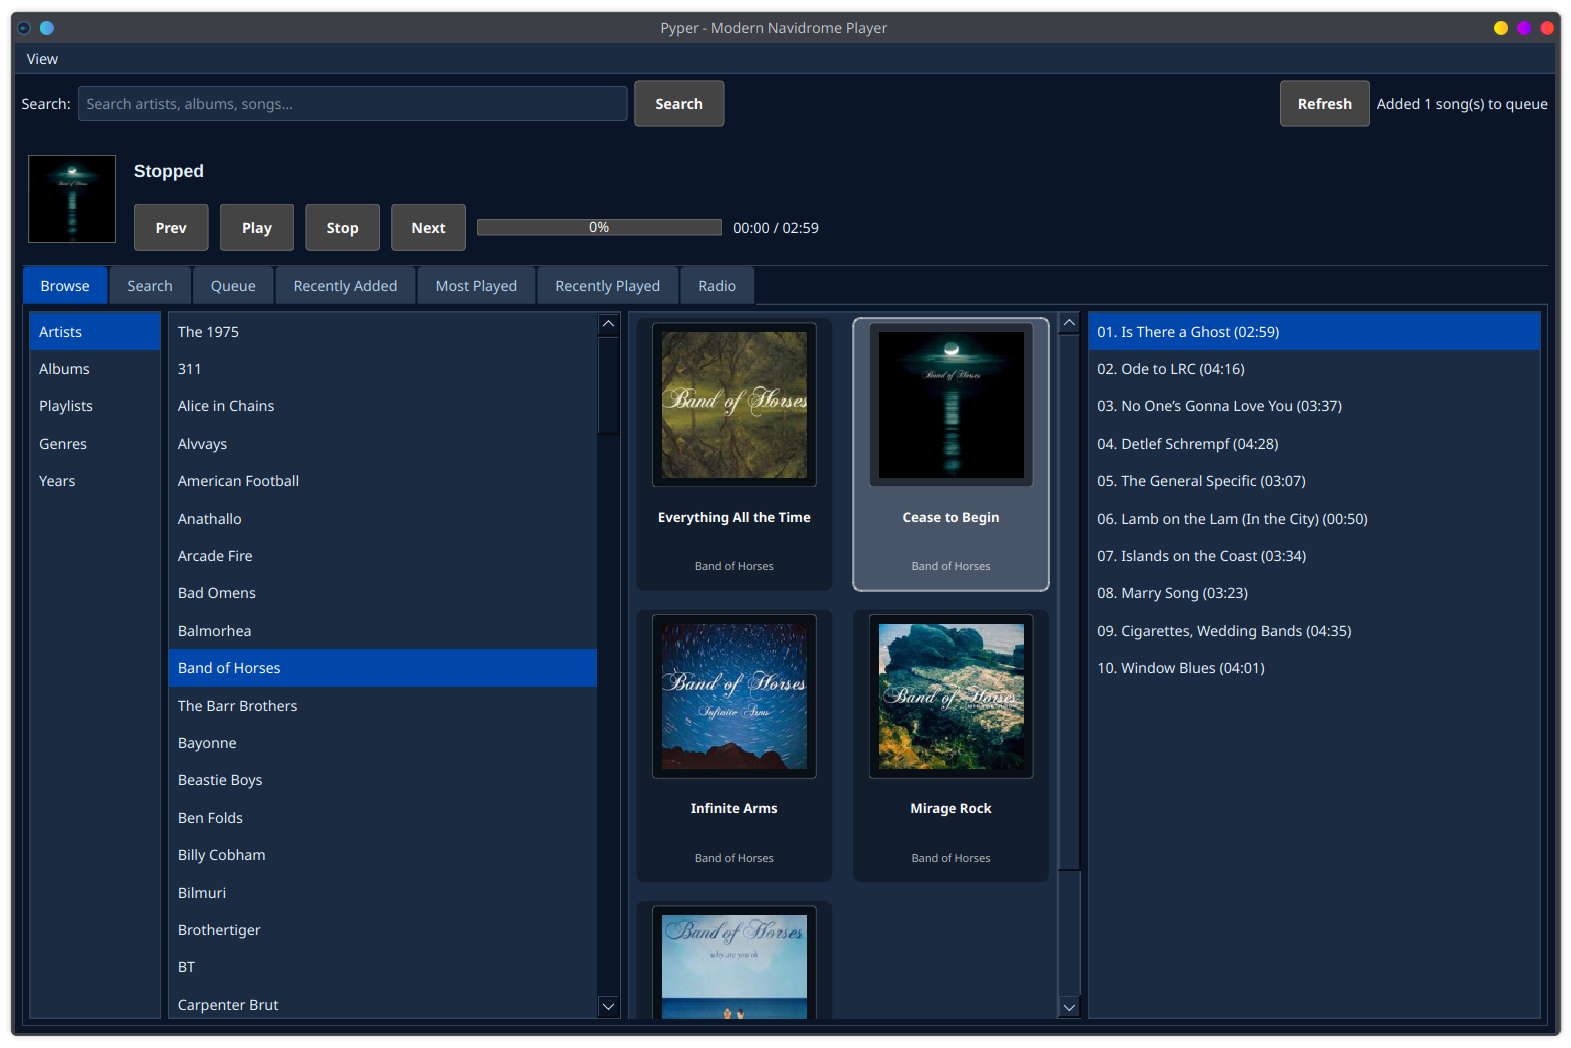The image size is (1571, 1048).
Task: Click artist list scroll up arrow
Action: tap(608, 324)
